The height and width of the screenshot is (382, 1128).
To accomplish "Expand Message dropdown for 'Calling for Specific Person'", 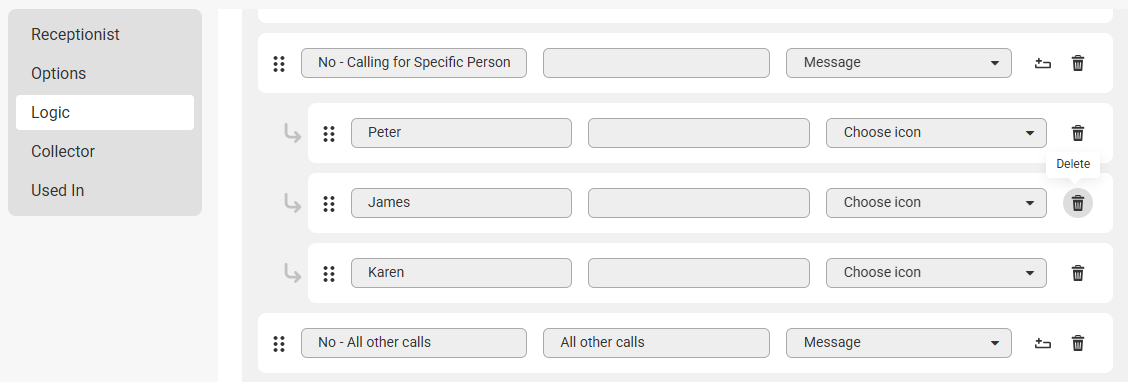I will [899, 63].
